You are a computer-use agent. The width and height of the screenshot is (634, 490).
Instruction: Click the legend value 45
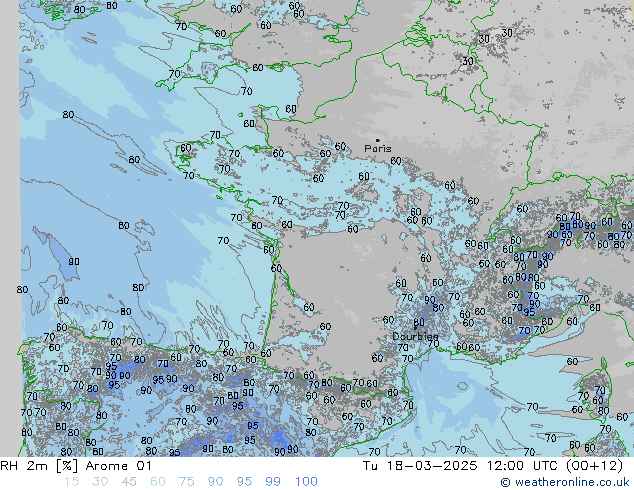tap(129, 482)
